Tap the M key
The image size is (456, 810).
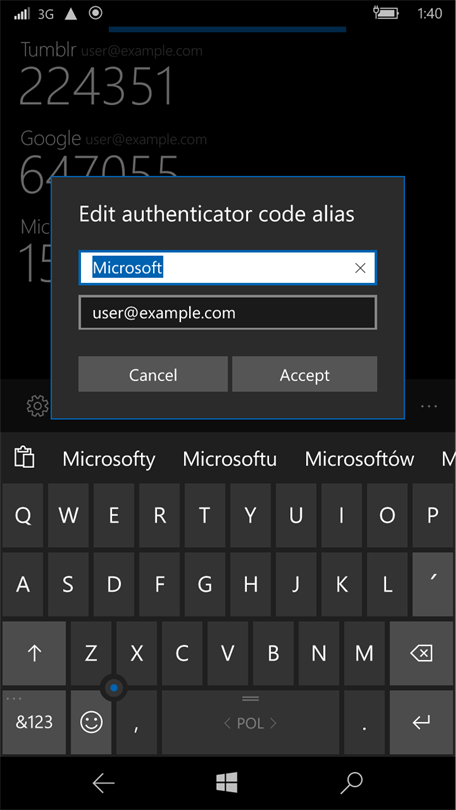(x=365, y=653)
